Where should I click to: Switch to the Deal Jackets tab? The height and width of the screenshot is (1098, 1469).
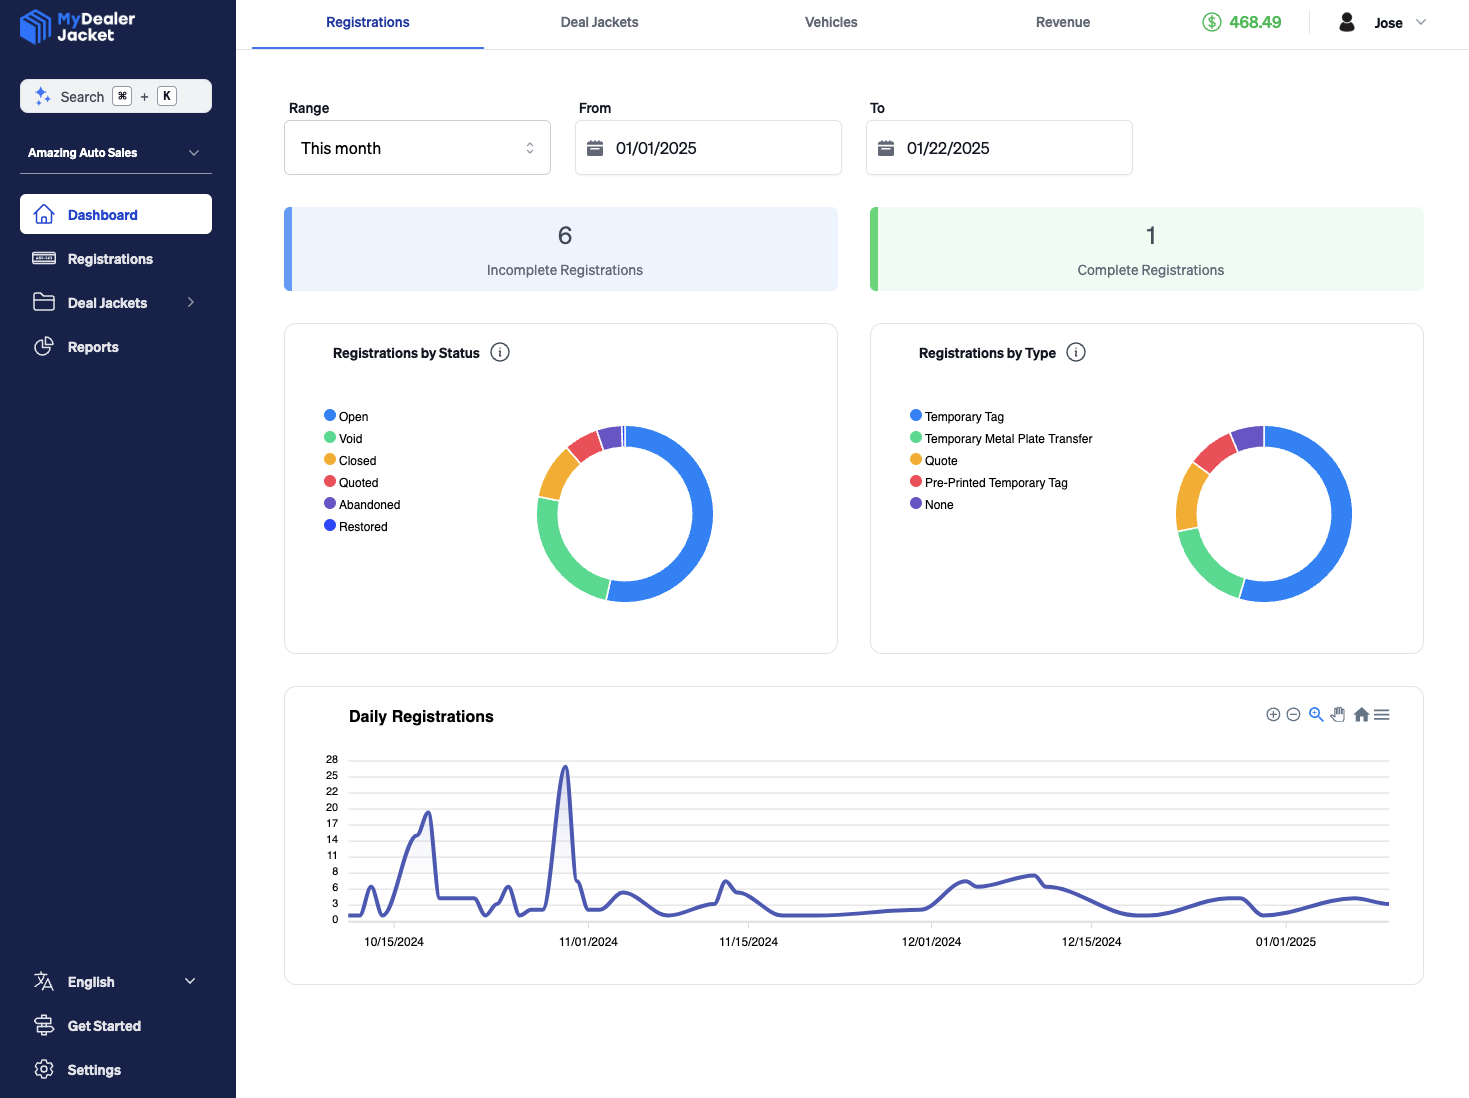click(x=599, y=23)
